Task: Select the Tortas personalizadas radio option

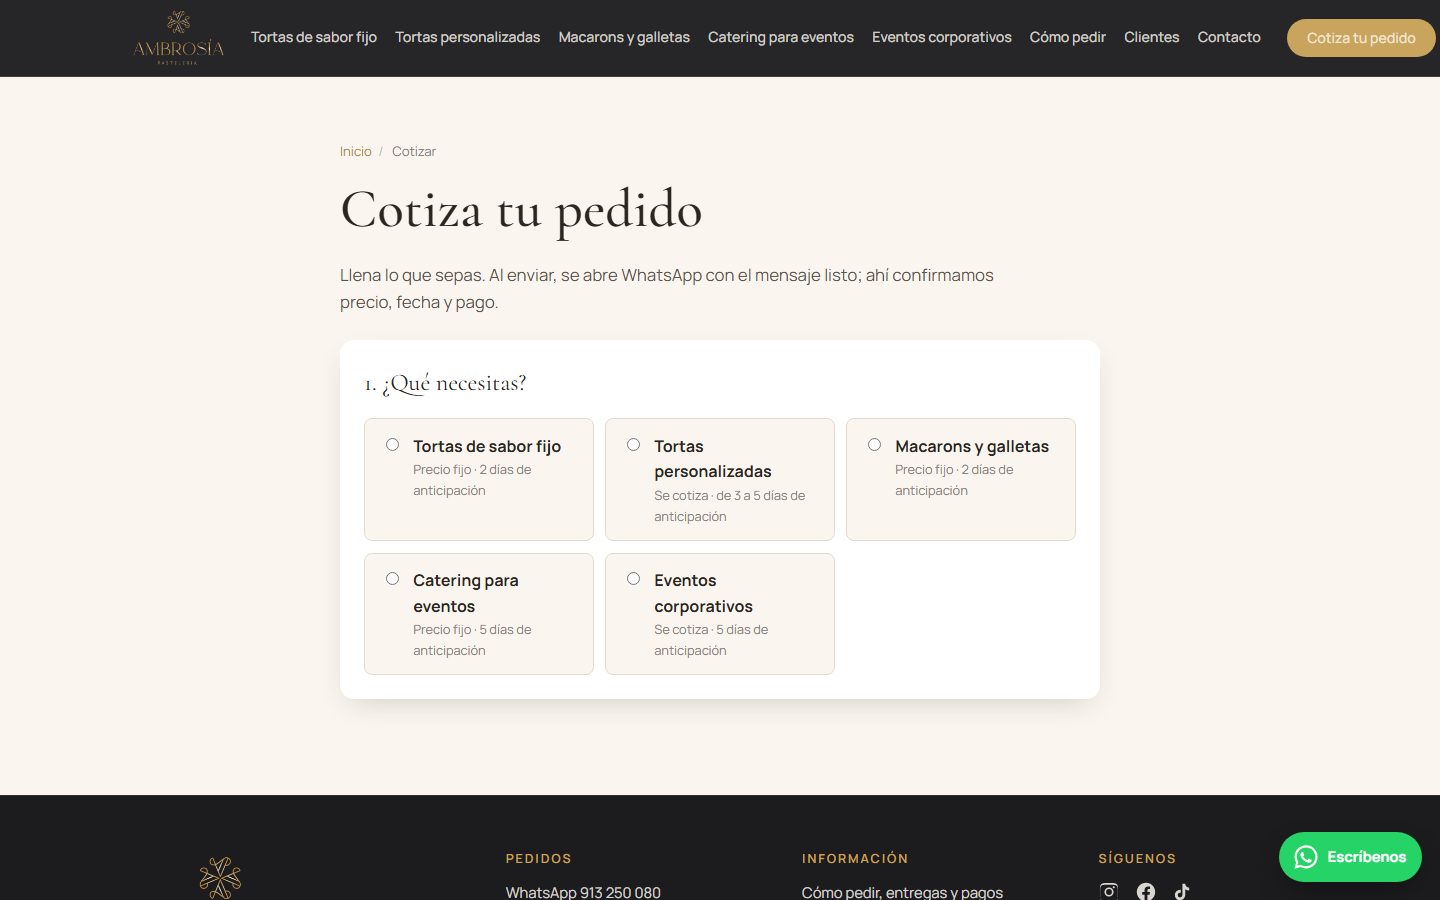Action: 633,445
